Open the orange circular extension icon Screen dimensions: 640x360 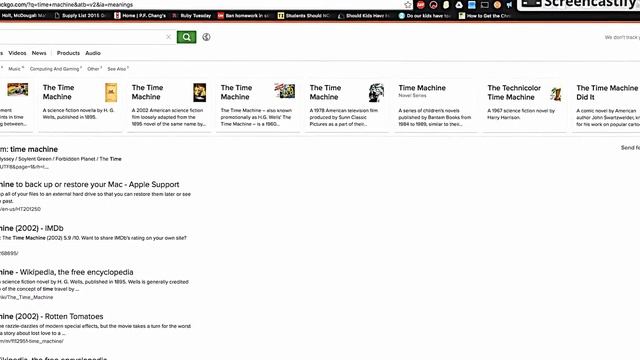497,5
